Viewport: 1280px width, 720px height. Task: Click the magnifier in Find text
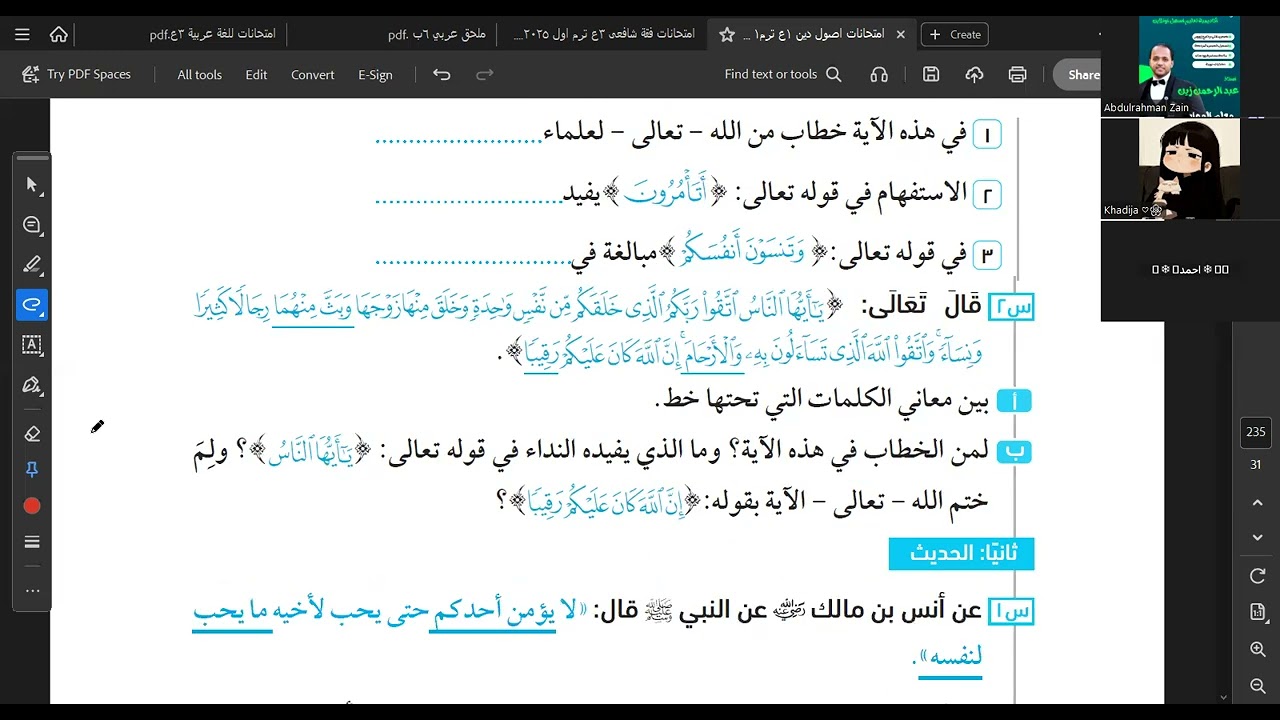click(x=834, y=74)
